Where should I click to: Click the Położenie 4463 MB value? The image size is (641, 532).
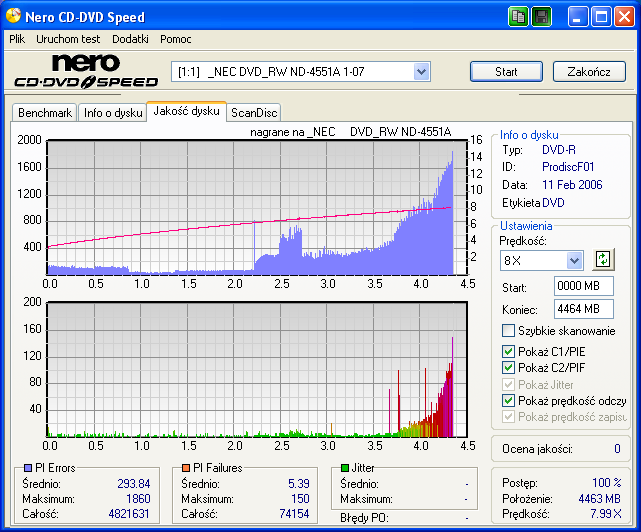[599, 498]
